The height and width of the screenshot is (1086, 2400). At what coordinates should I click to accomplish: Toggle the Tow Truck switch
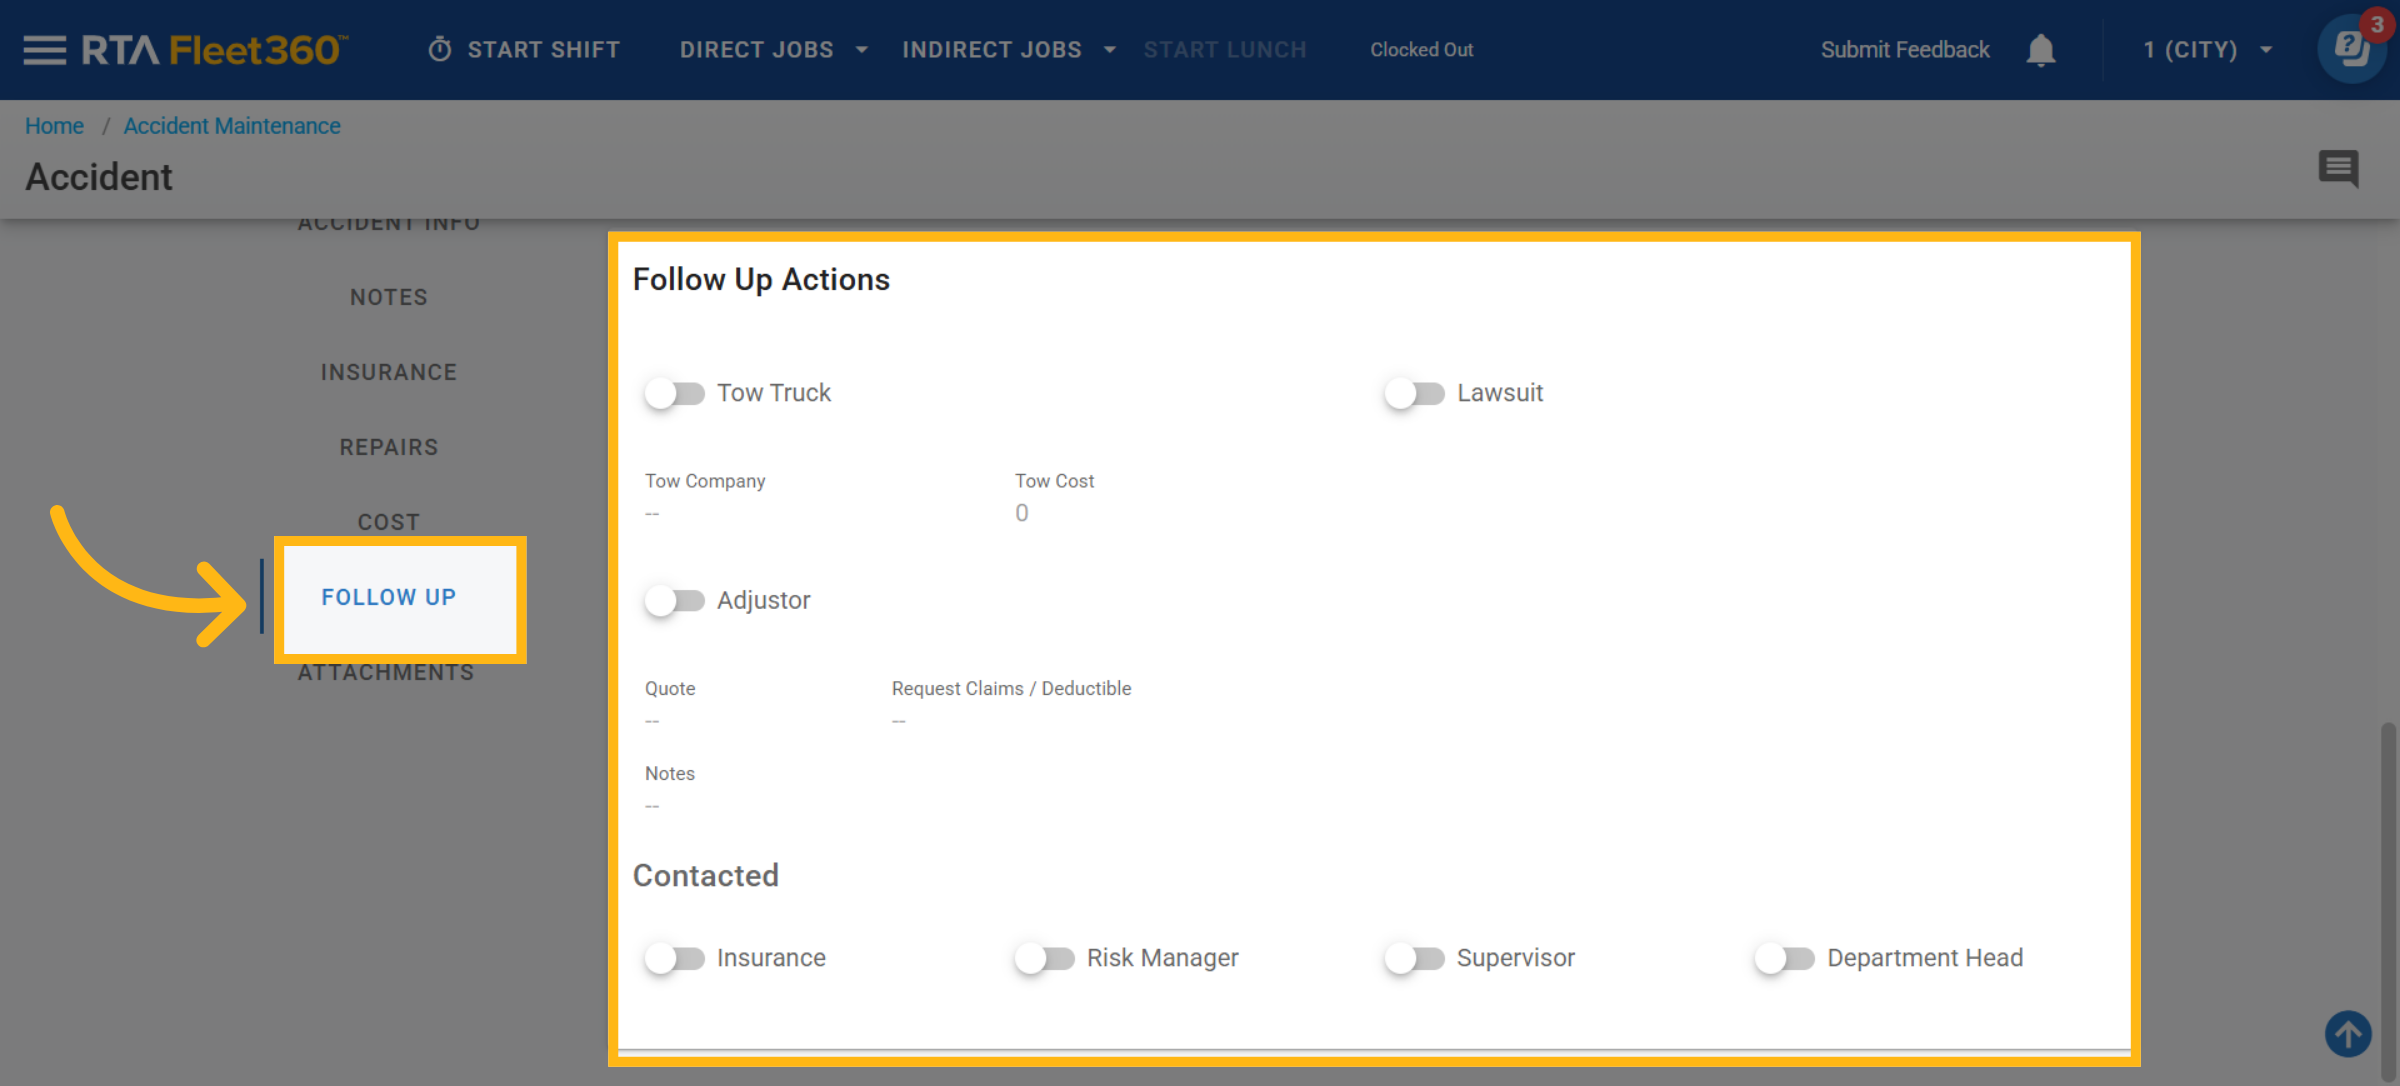(x=674, y=393)
